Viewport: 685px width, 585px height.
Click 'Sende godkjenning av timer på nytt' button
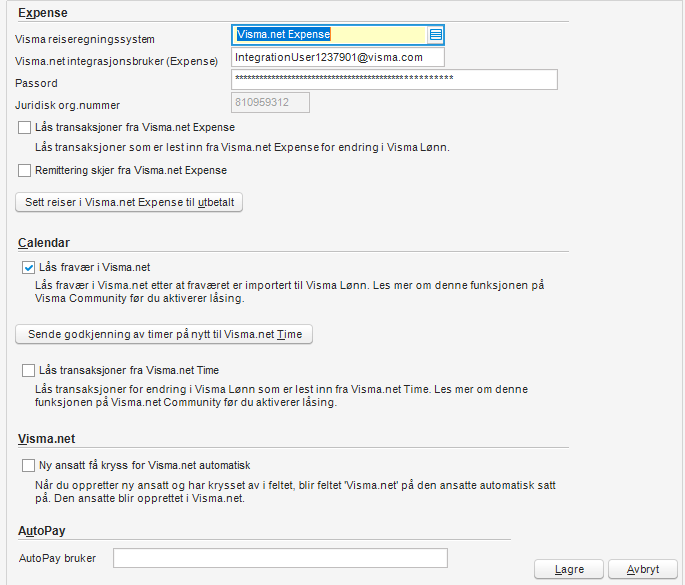coord(165,334)
